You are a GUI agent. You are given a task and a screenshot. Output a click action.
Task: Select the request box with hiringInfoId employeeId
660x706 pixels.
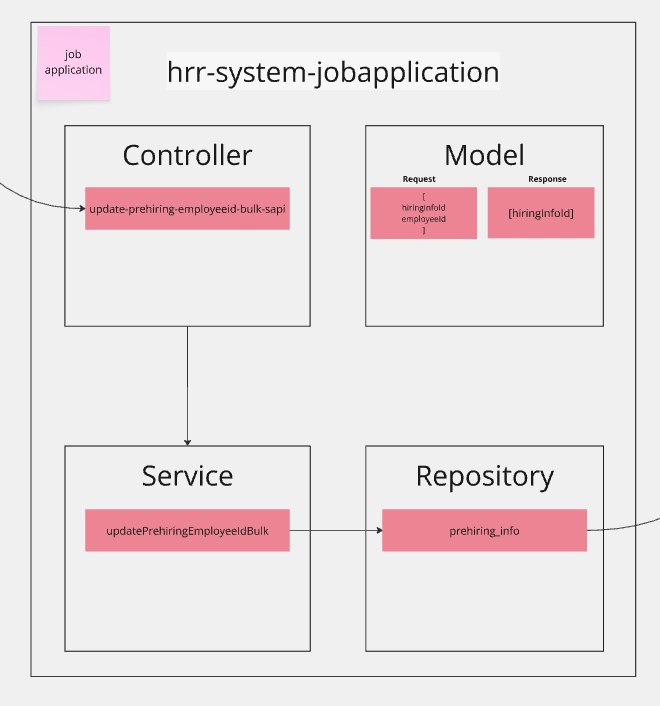point(423,213)
